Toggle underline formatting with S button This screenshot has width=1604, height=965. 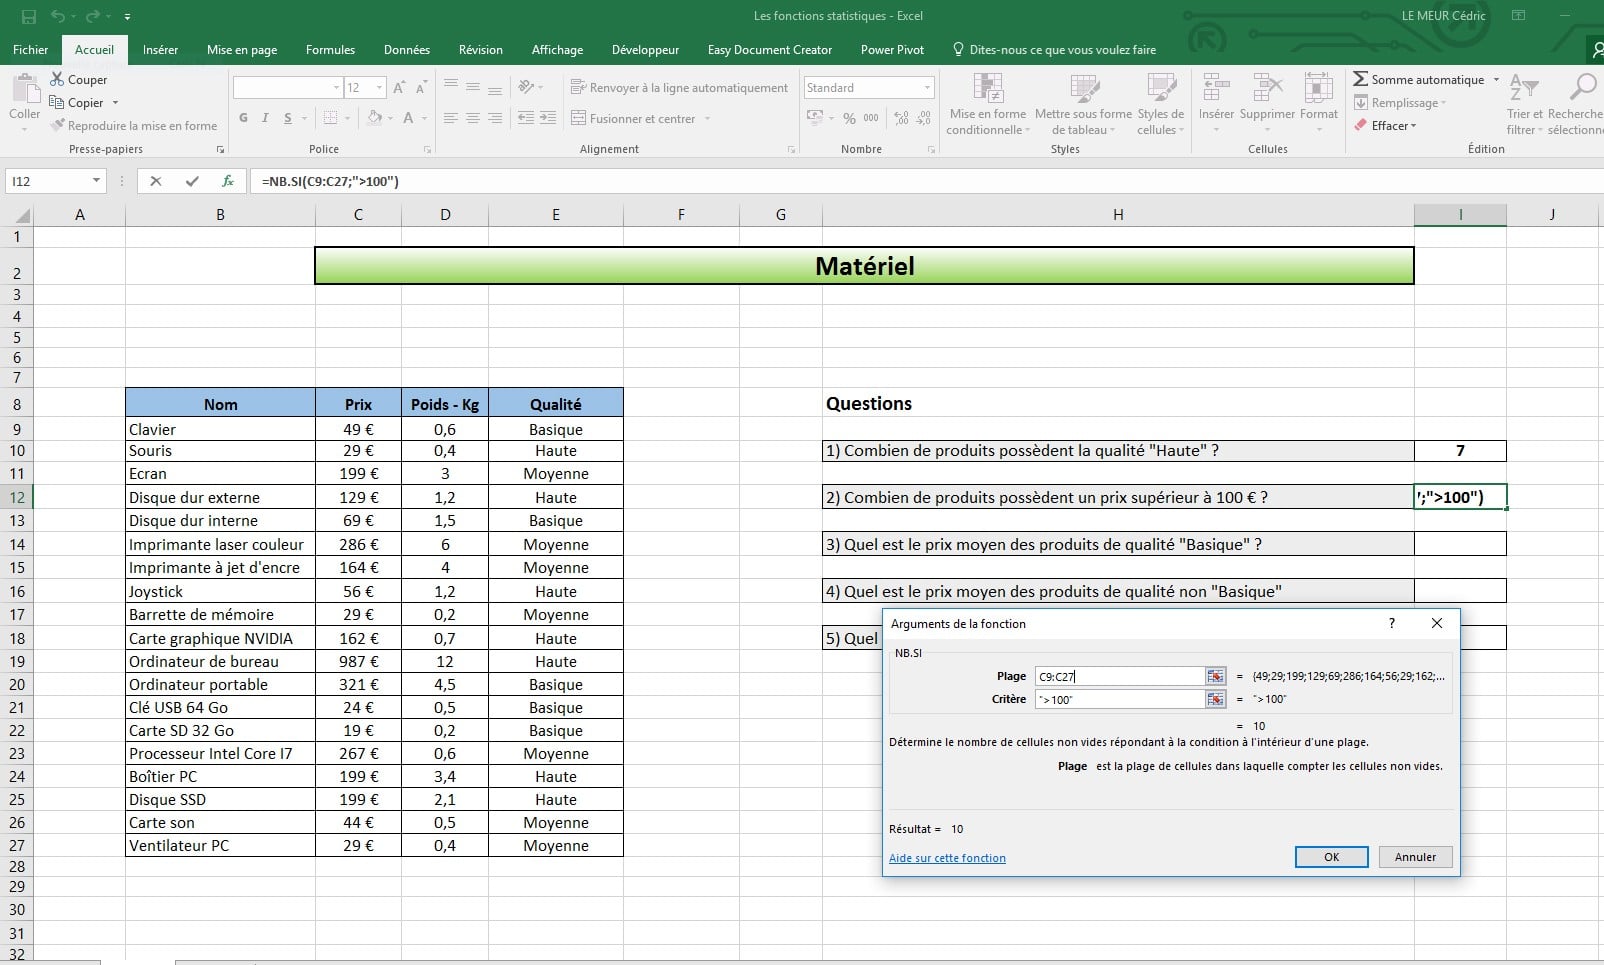287,118
